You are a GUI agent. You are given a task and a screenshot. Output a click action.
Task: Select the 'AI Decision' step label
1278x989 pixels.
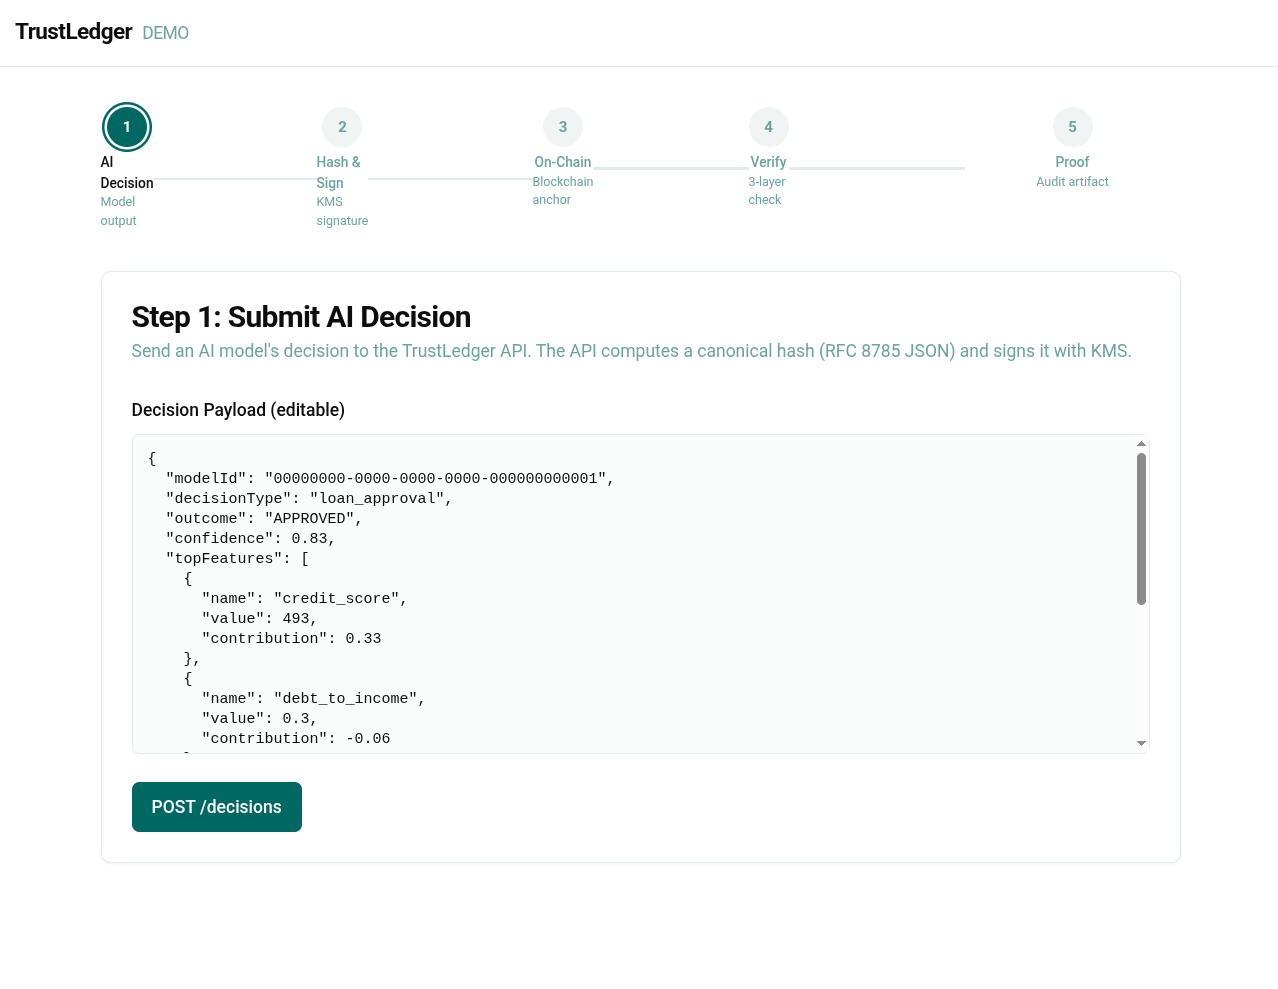tap(126, 172)
